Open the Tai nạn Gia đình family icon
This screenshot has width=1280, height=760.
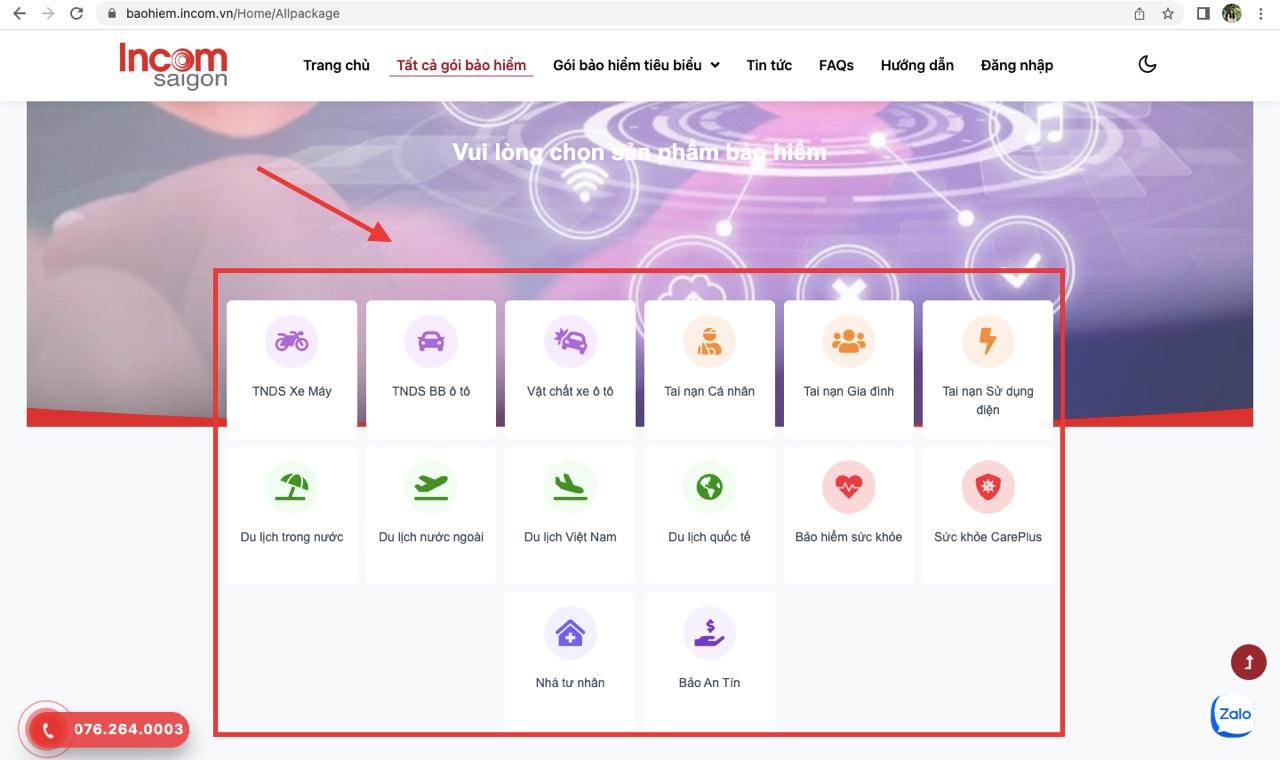(x=848, y=341)
